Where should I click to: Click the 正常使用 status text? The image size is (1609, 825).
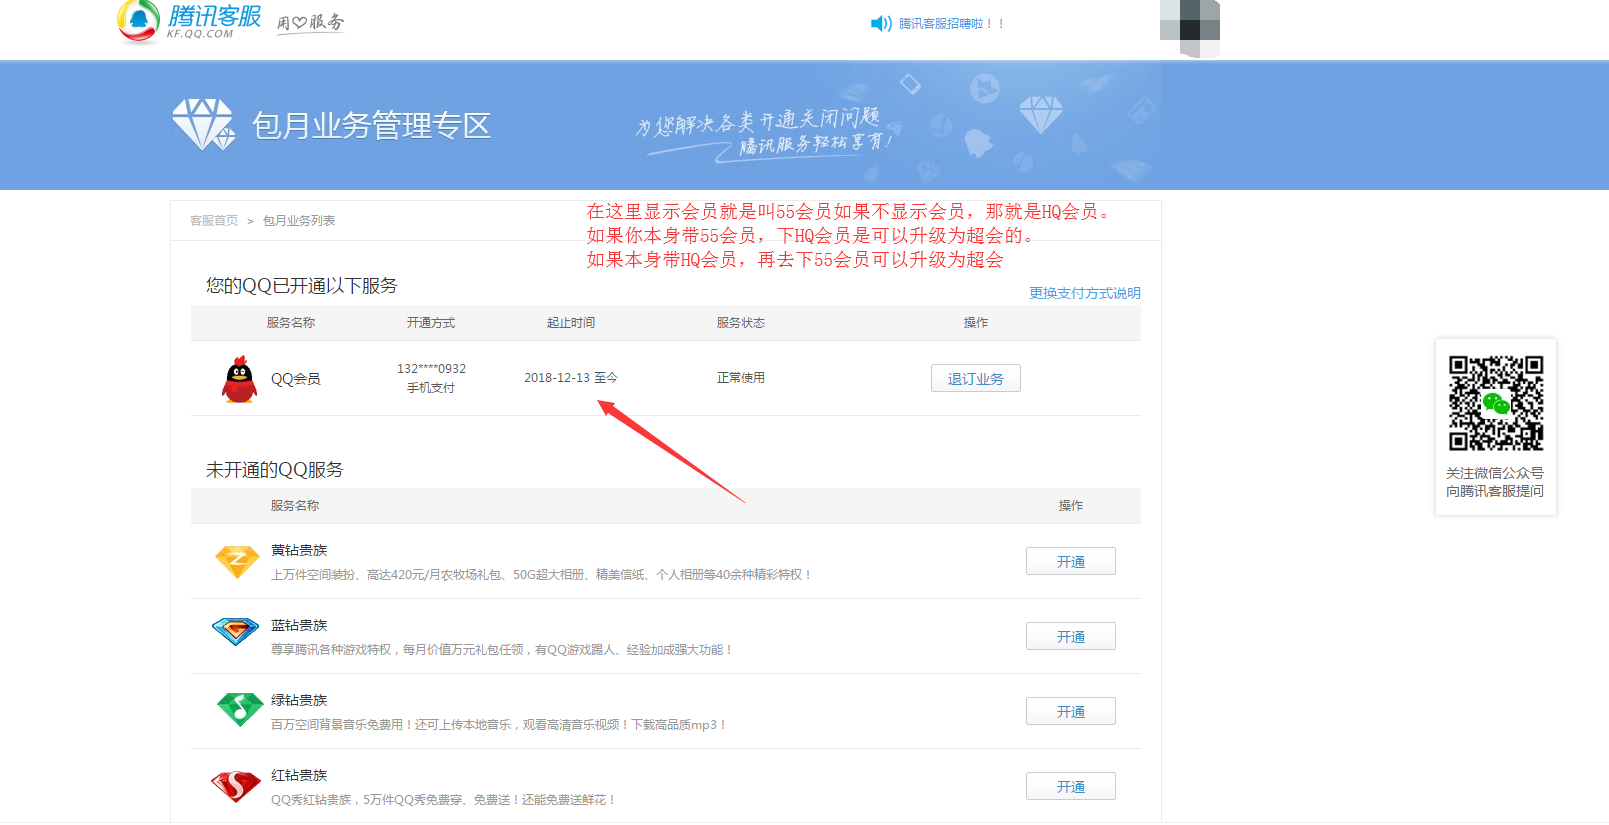point(741,378)
